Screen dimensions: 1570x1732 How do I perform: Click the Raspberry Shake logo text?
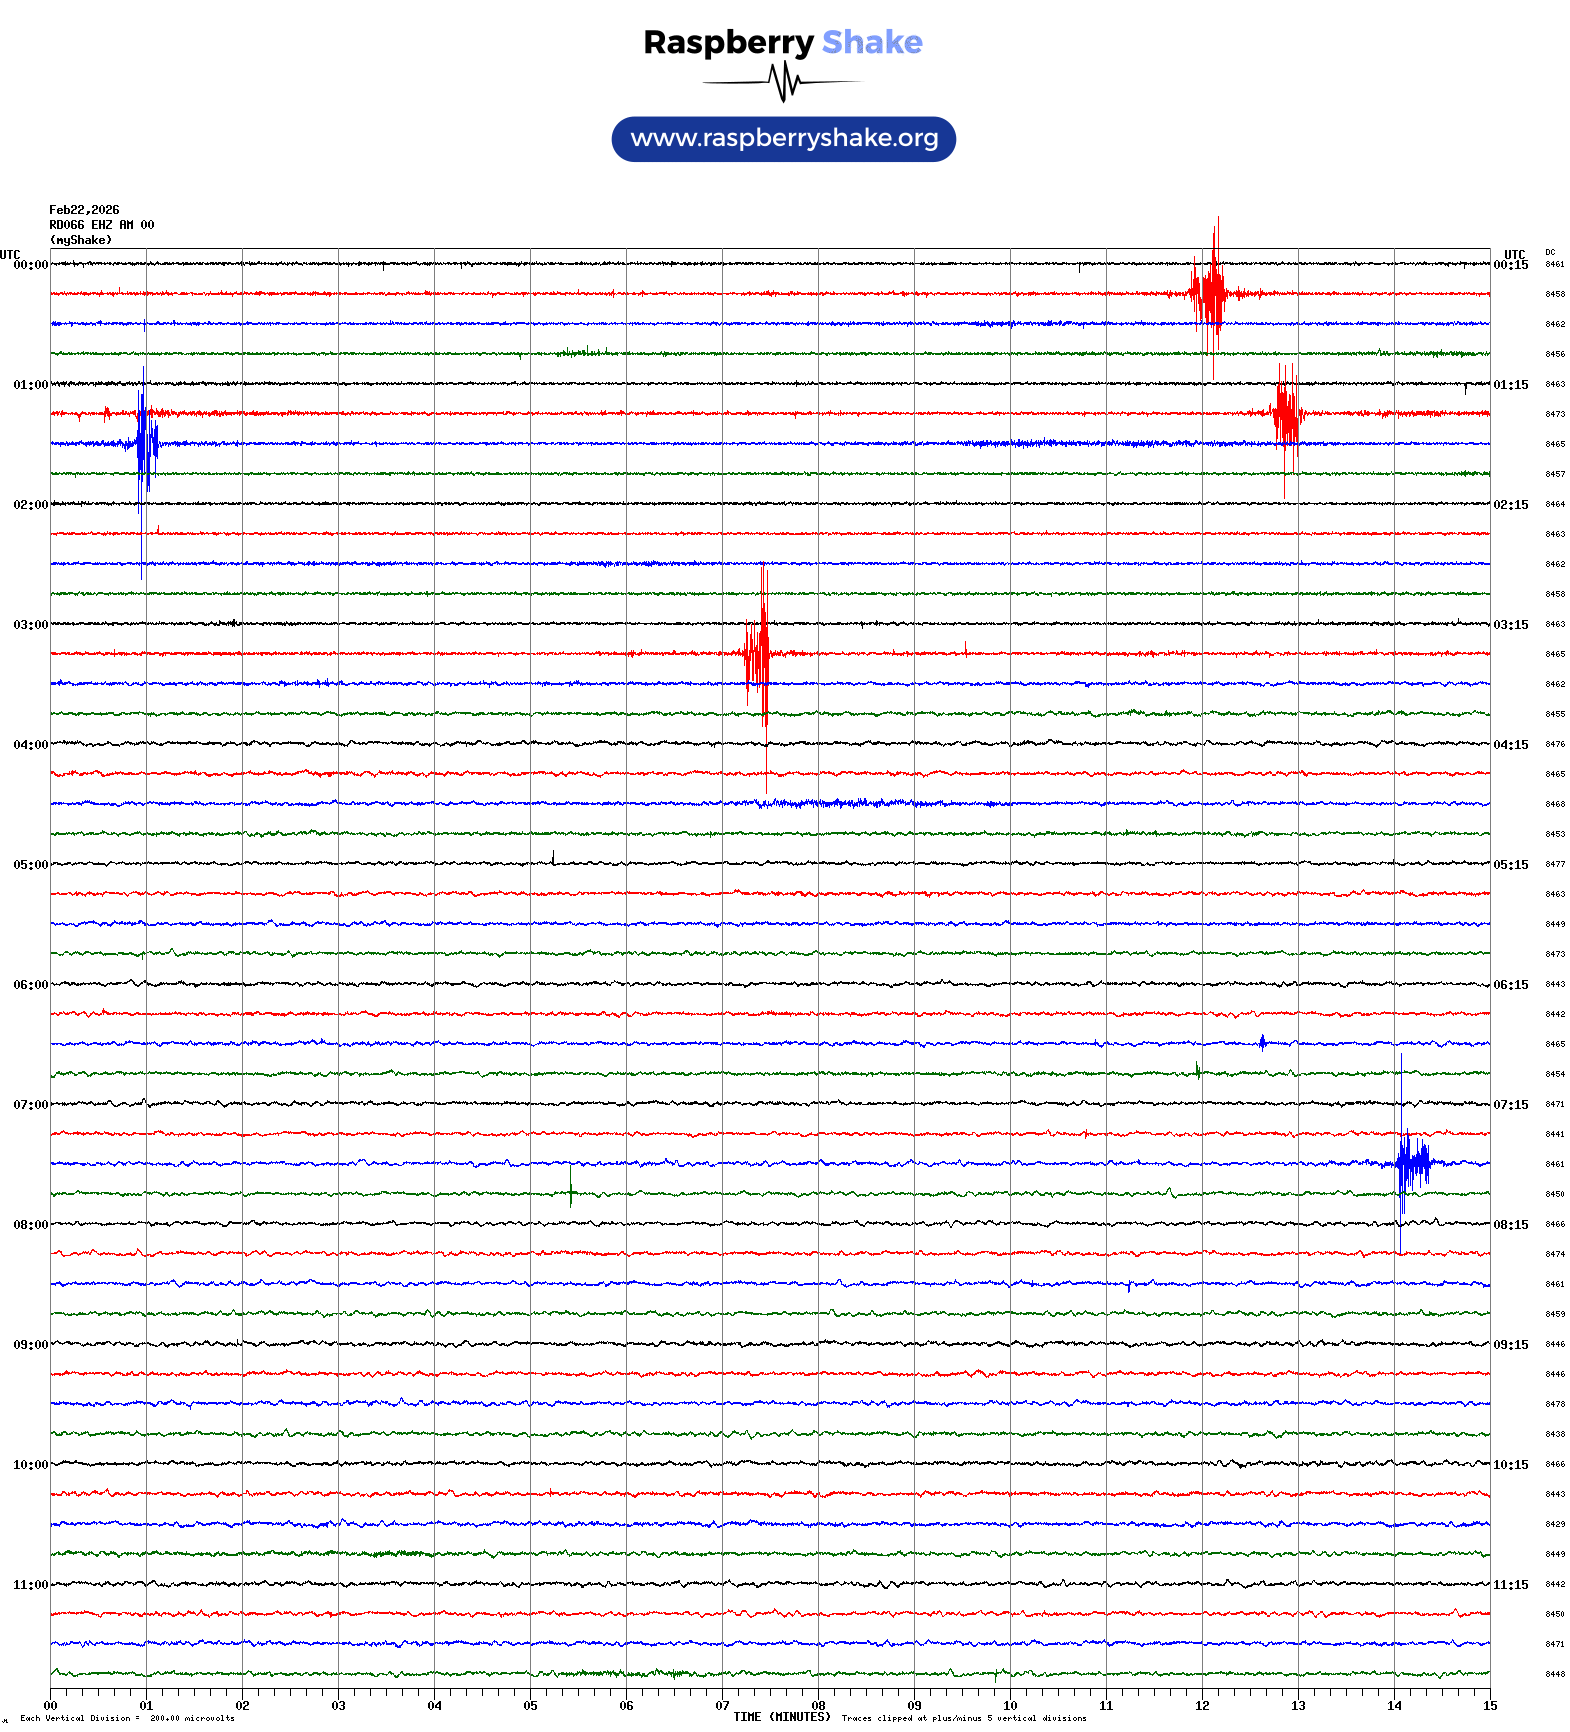(x=783, y=43)
